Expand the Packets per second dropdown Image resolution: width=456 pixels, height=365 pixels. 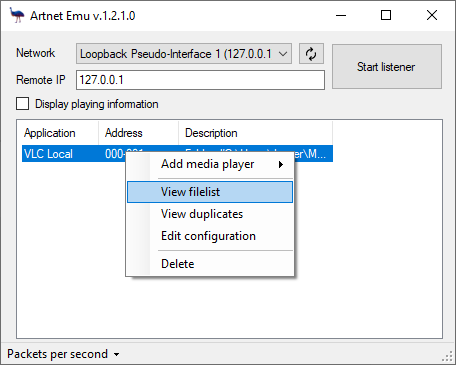tap(63, 354)
